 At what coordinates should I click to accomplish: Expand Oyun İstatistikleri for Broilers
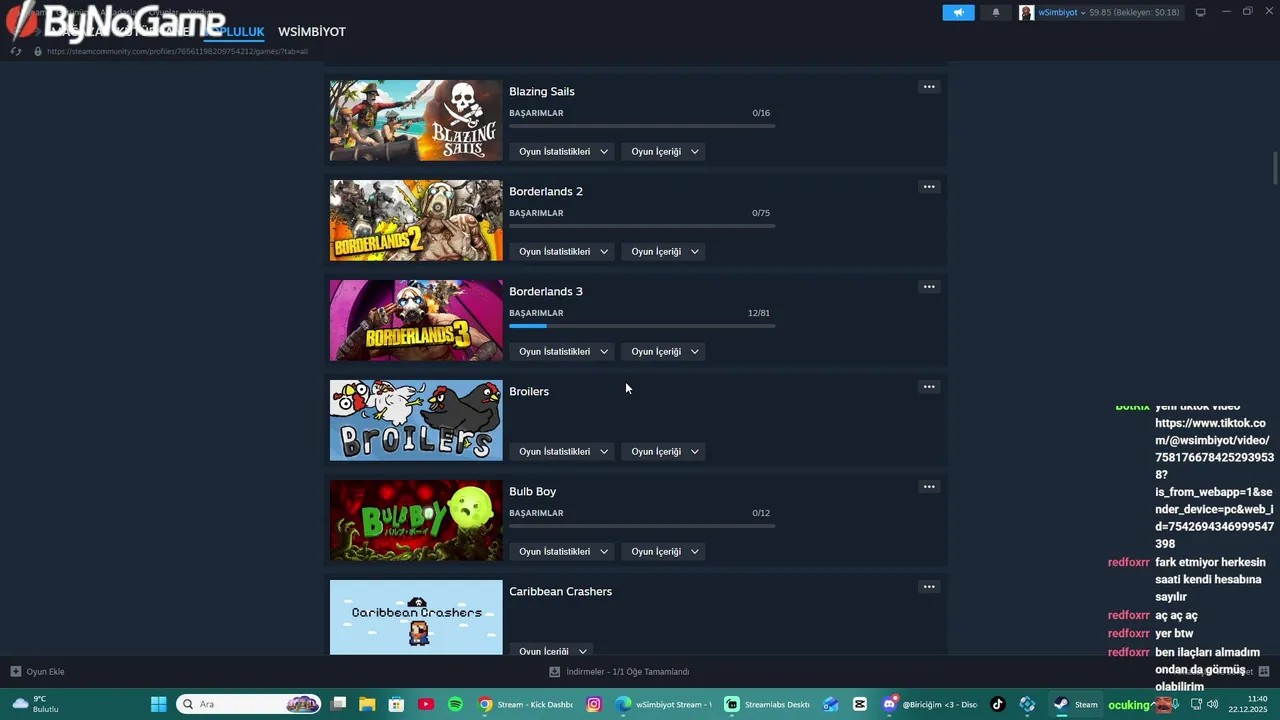pos(563,452)
